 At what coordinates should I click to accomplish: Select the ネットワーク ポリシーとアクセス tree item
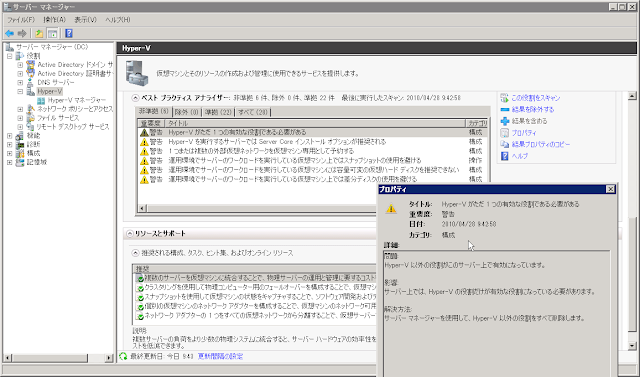(75, 109)
